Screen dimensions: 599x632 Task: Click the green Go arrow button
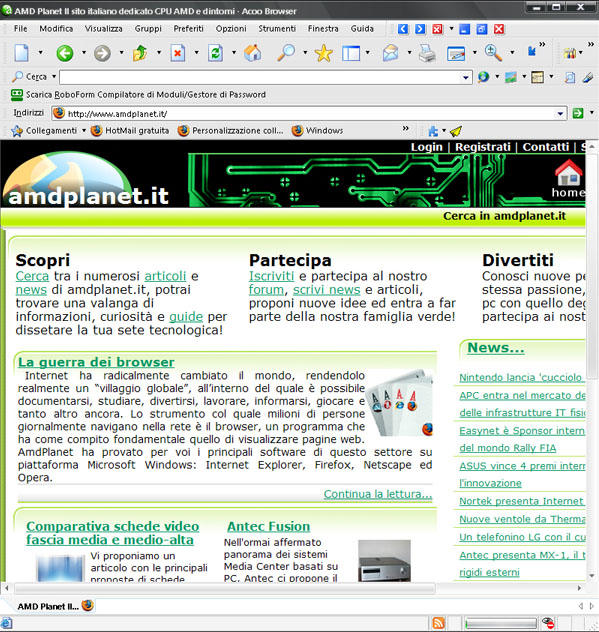click(x=578, y=113)
